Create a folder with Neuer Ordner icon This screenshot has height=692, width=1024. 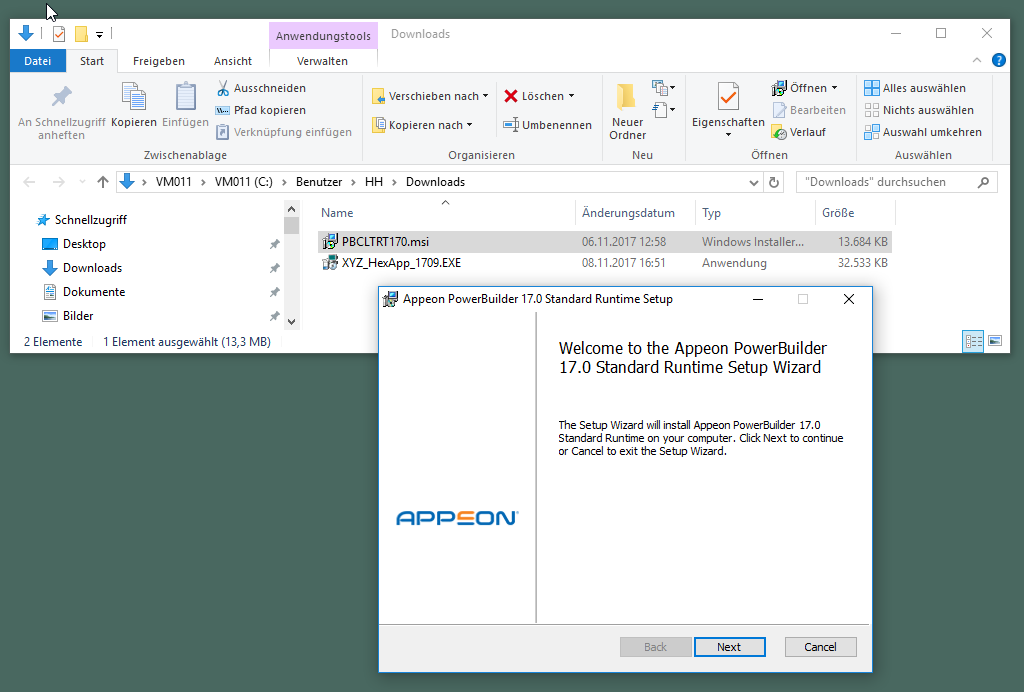(626, 97)
